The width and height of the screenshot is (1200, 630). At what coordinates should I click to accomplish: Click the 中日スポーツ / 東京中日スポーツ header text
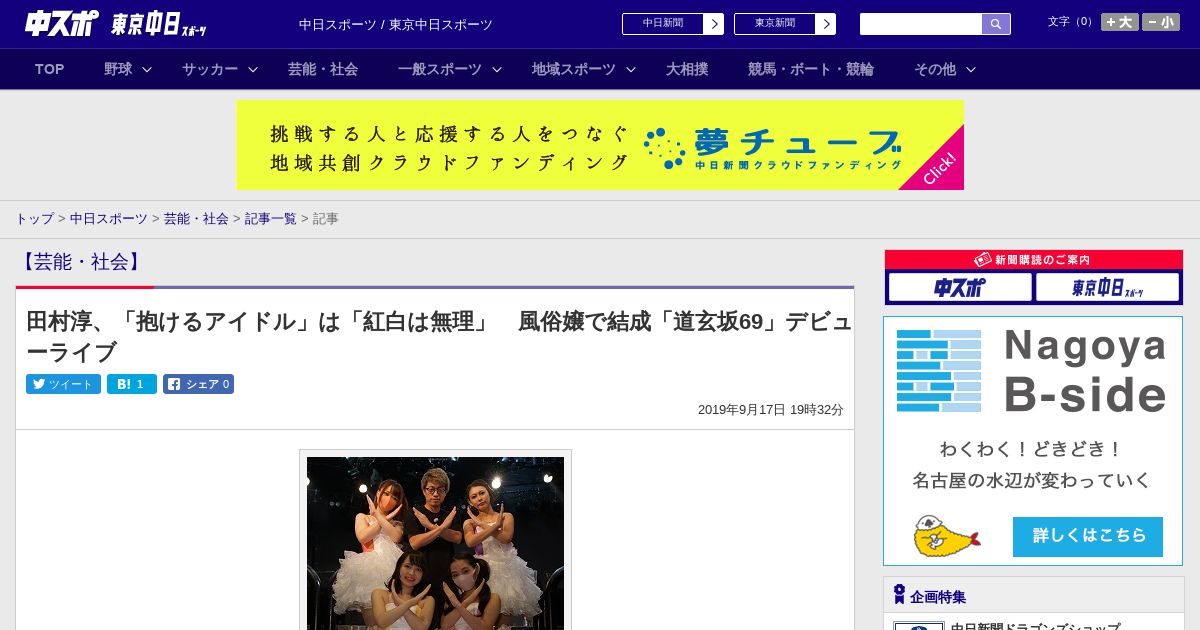(396, 24)
